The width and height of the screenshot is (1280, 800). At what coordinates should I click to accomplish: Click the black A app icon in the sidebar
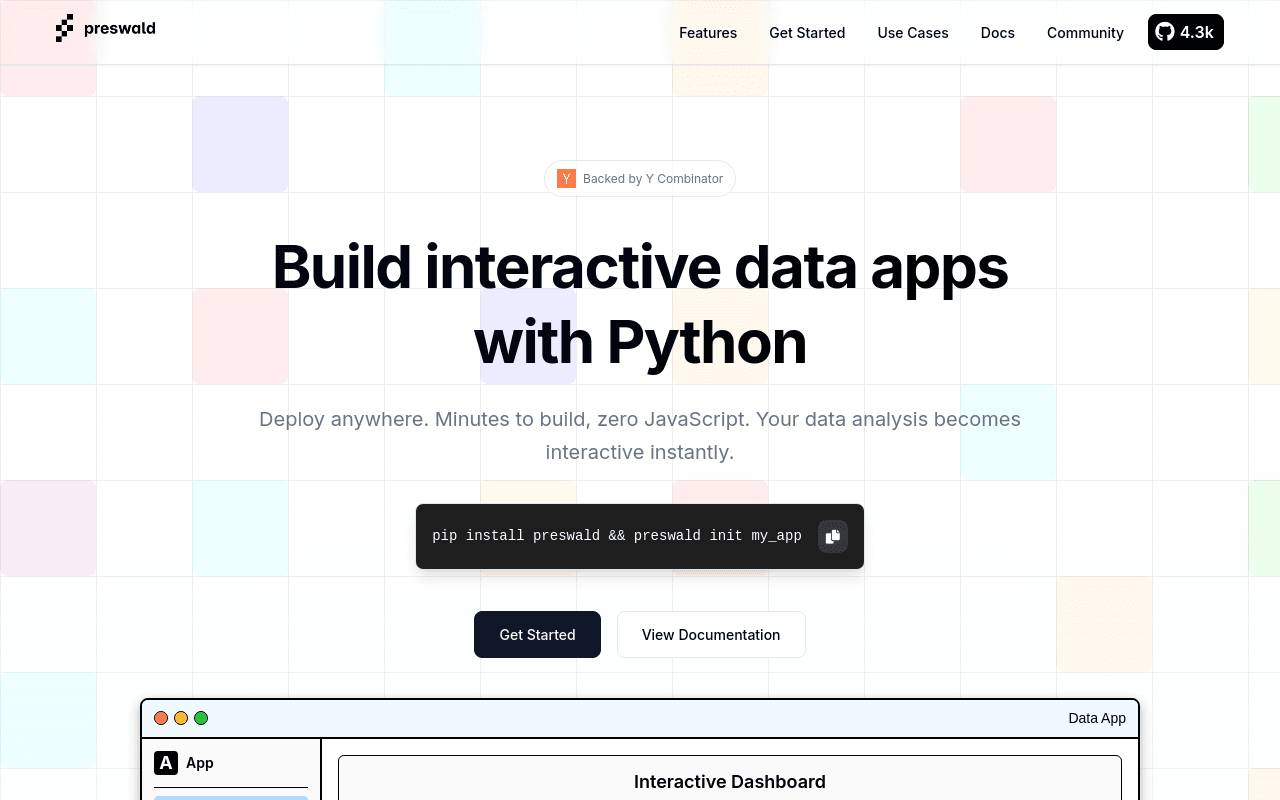166,763
